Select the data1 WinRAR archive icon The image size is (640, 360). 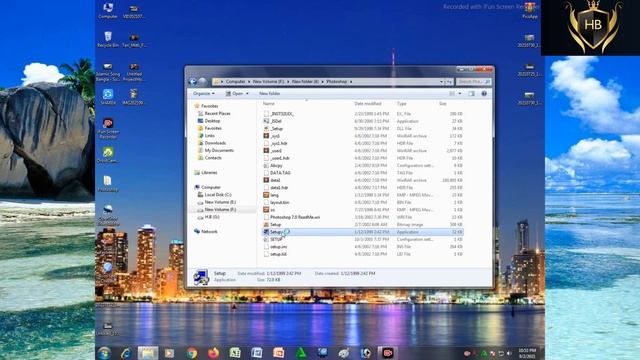tap(266, 180)
